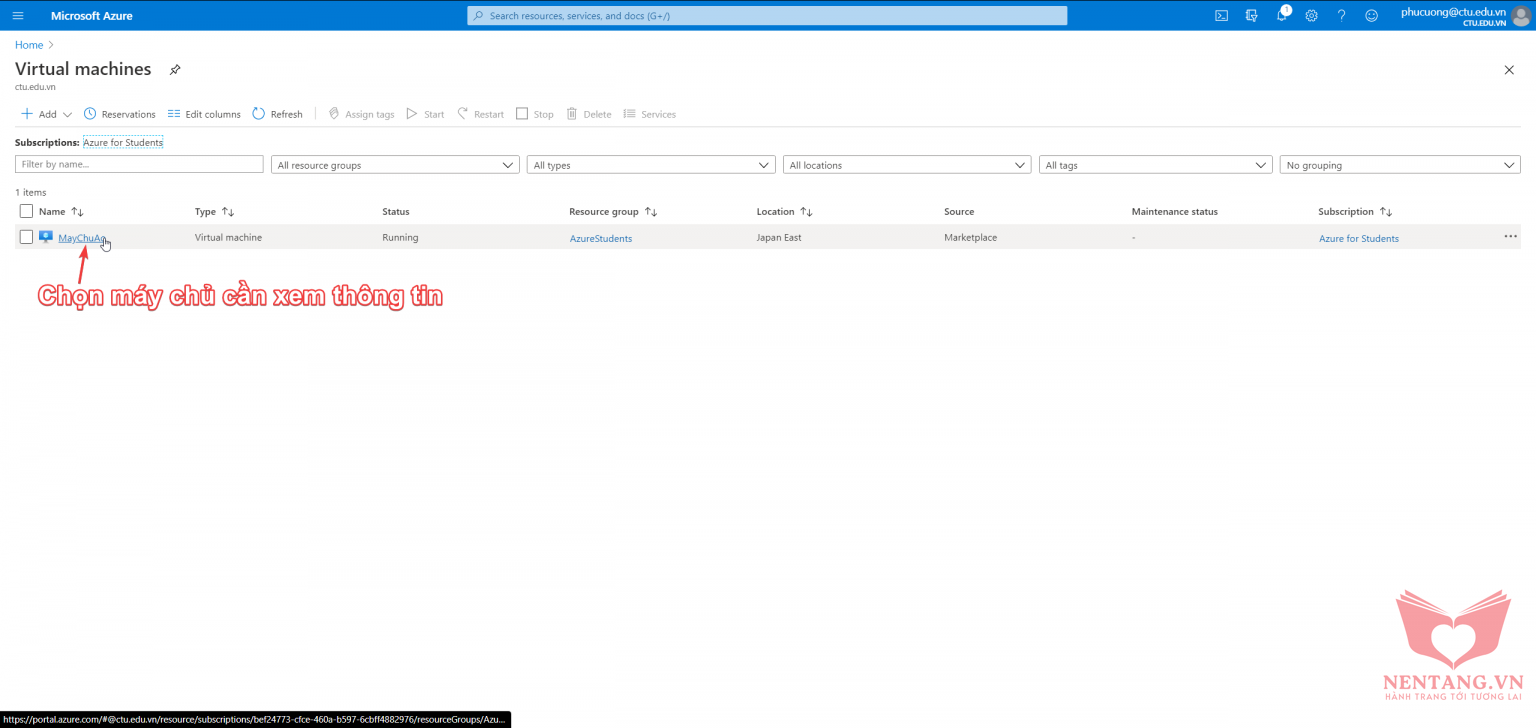Click the Refresh toolbar button

coord(277,114)
